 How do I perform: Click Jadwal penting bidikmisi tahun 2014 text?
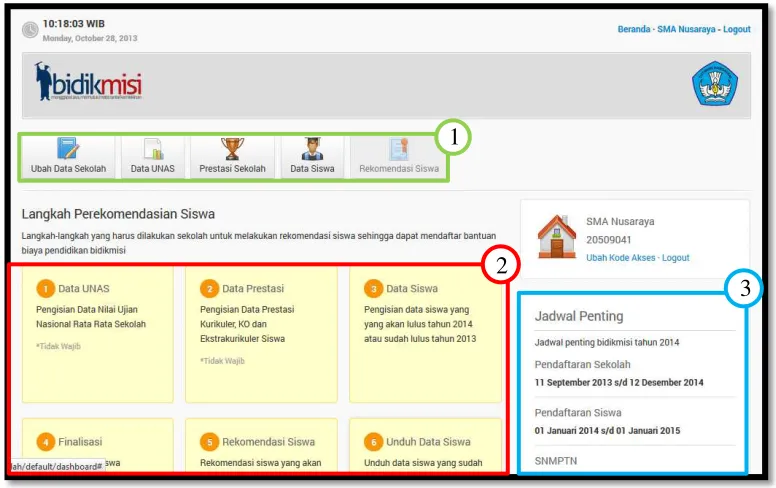607,342
